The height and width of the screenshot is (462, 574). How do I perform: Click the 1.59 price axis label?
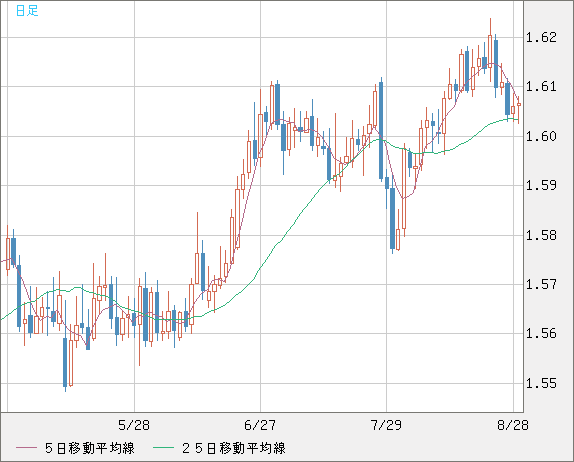coord(541,185)
